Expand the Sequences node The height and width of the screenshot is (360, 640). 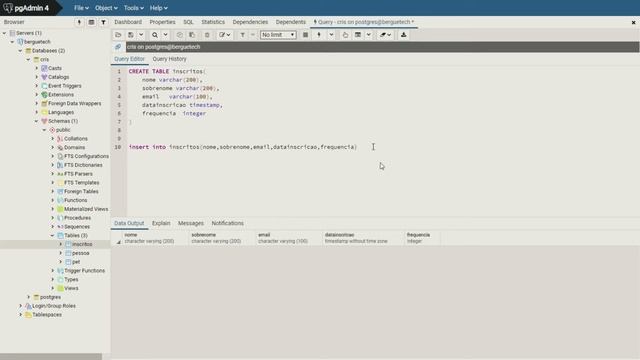(52, 227)
